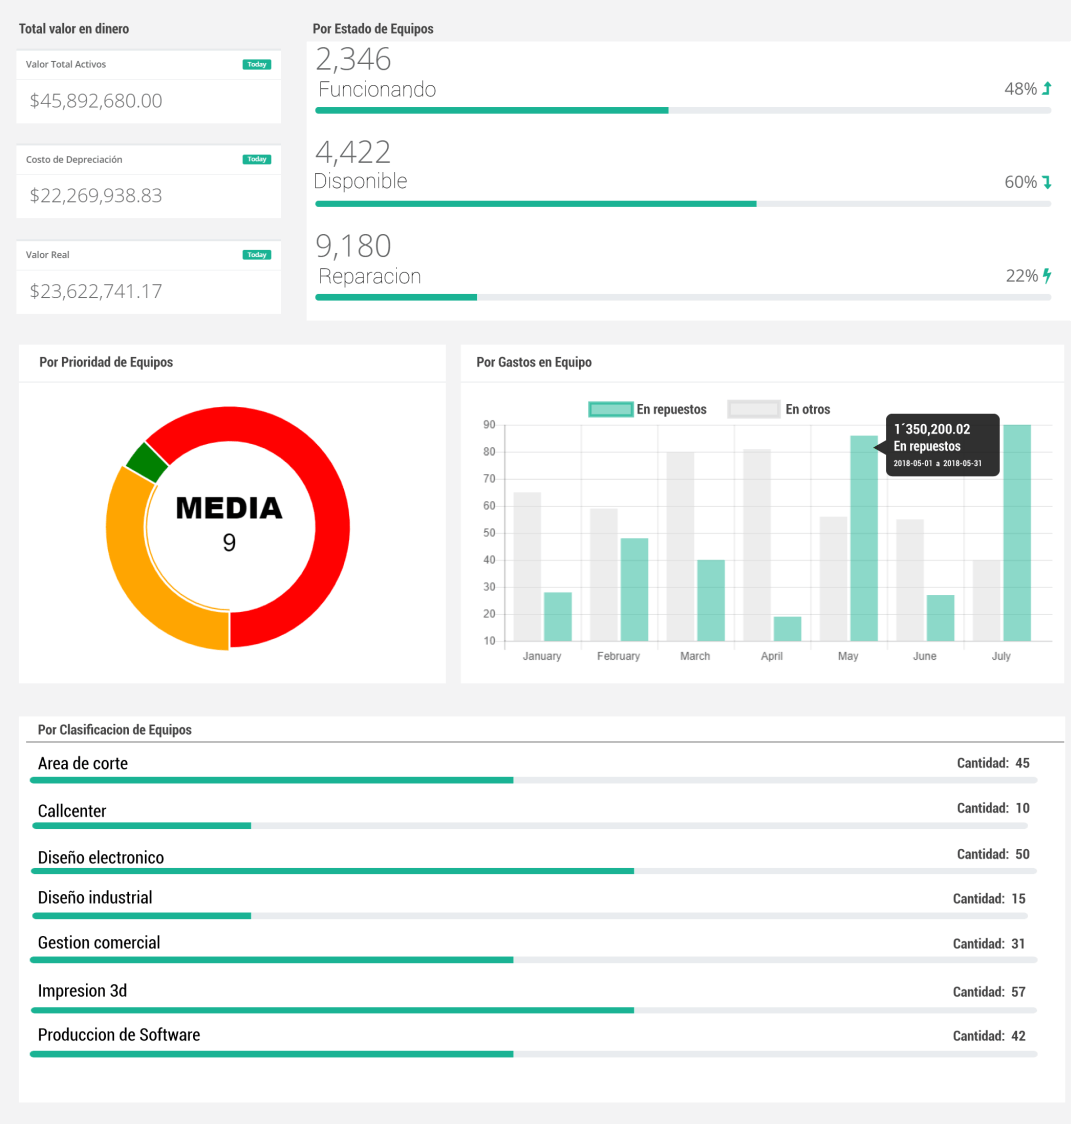Click the Today badge on Valor Total Activos
1076x1124 pixels.
point(257,65)
